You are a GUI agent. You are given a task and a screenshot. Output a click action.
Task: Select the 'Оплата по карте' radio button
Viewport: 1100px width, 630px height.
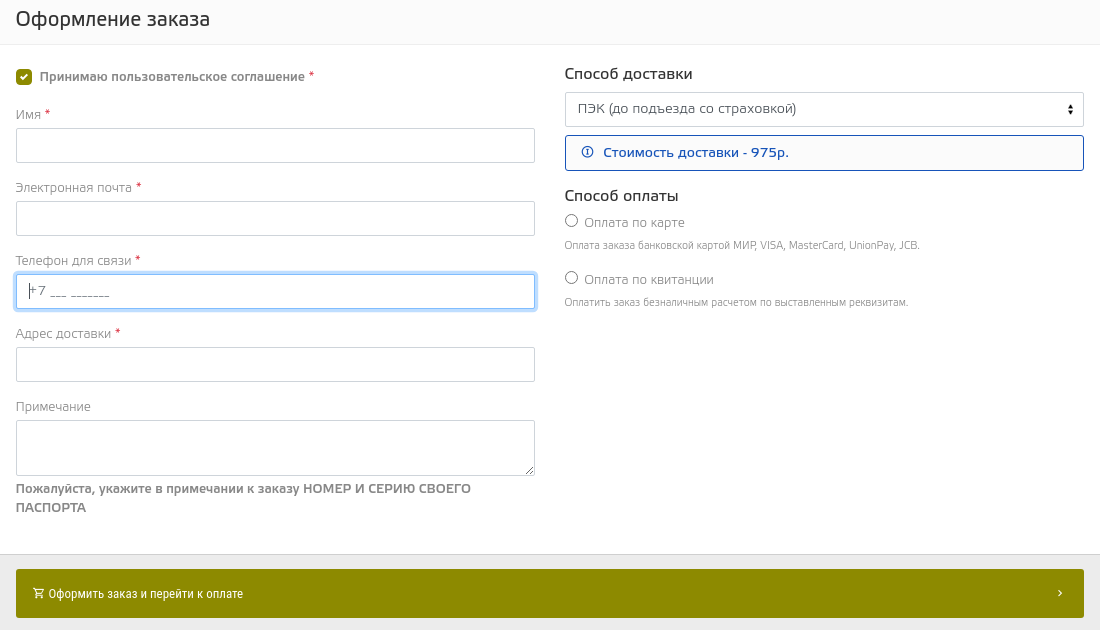coord(572,221)
